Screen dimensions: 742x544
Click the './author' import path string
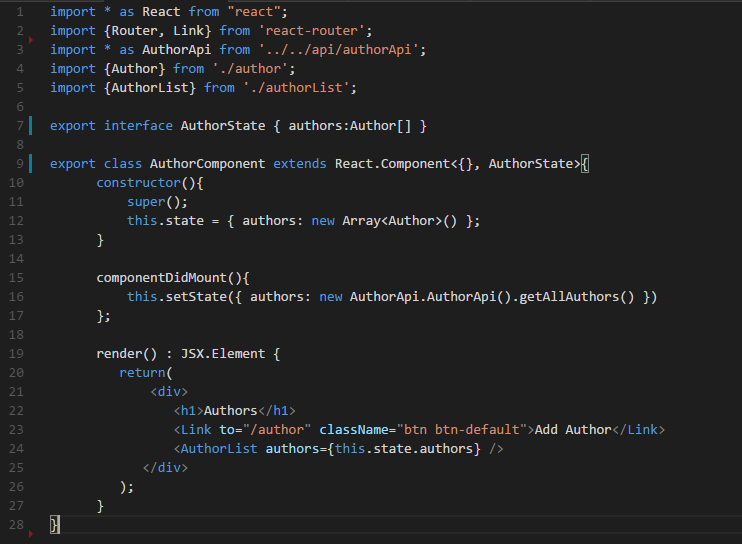click(250, 69)
